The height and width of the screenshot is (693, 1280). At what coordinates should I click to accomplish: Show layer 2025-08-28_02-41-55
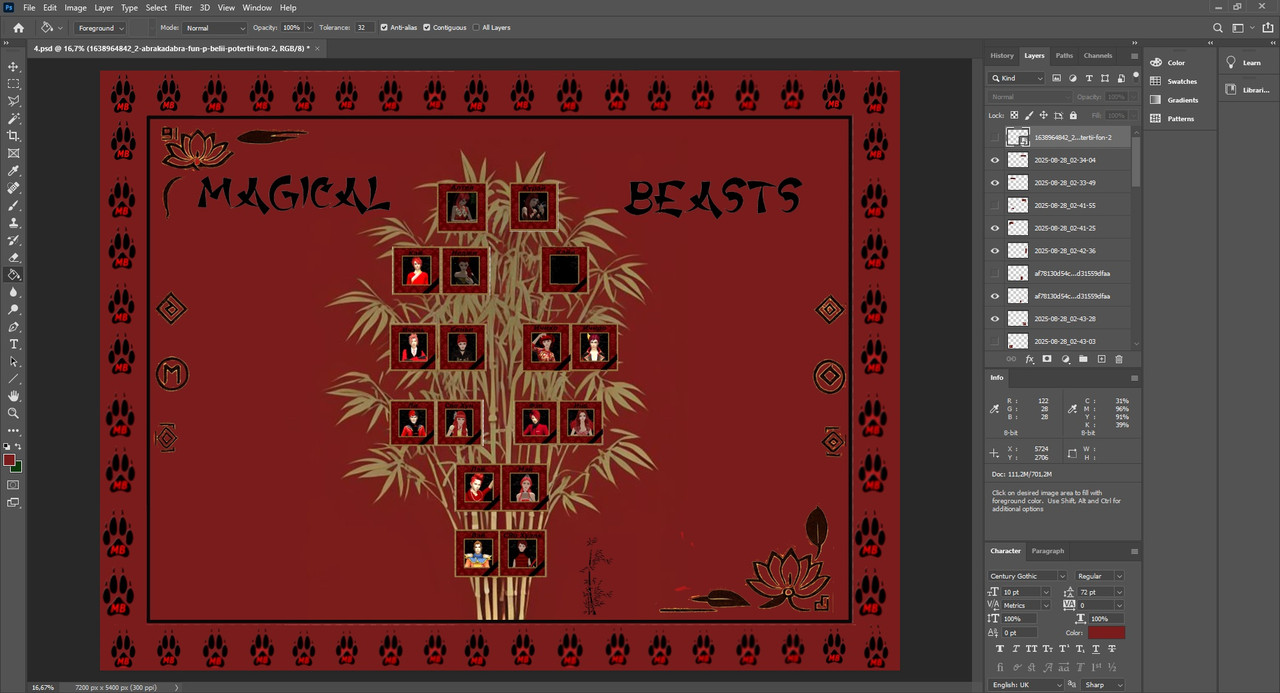995,205
